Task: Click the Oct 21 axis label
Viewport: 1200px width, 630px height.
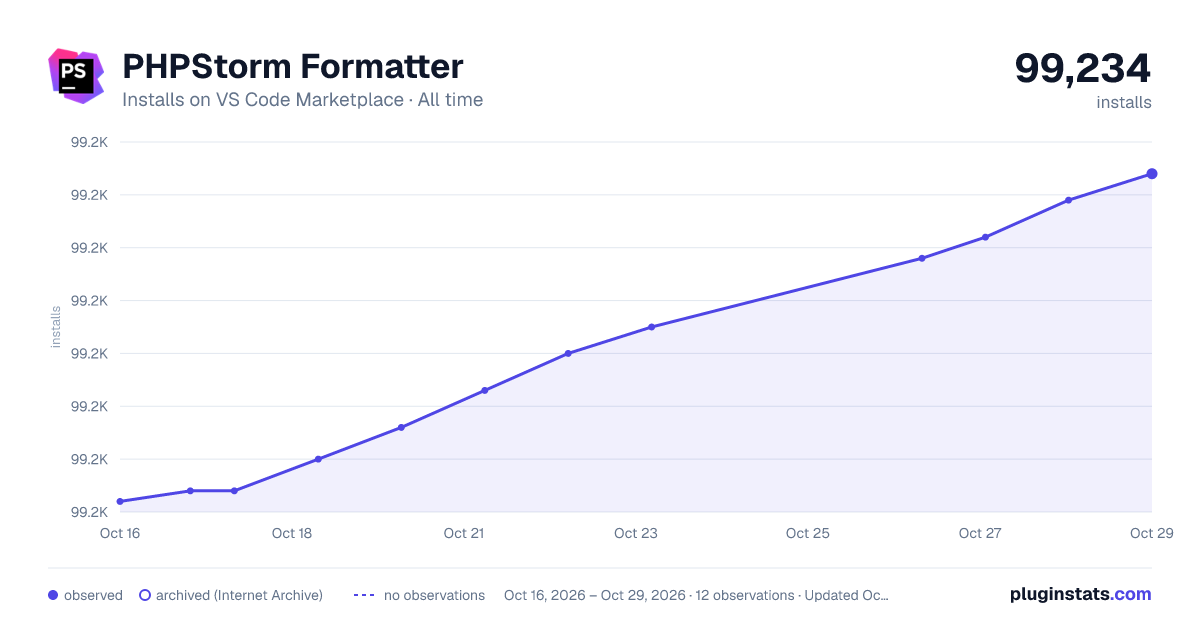Action: (x=464, y=533)
